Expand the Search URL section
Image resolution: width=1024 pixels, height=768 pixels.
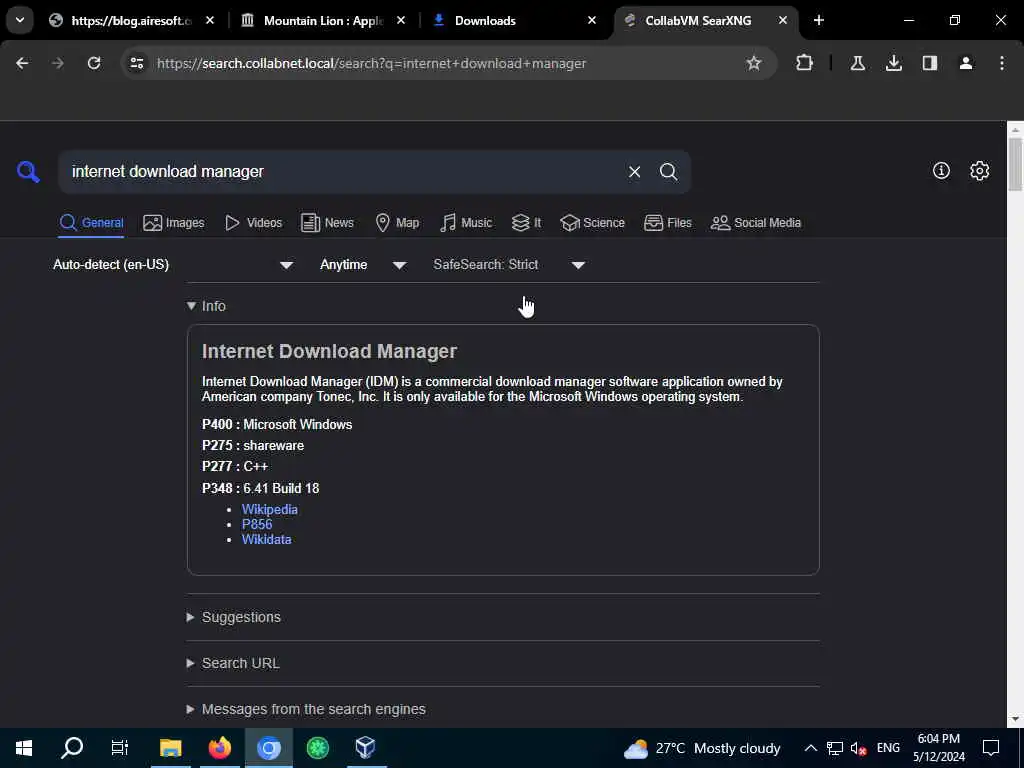pos(233,663)
